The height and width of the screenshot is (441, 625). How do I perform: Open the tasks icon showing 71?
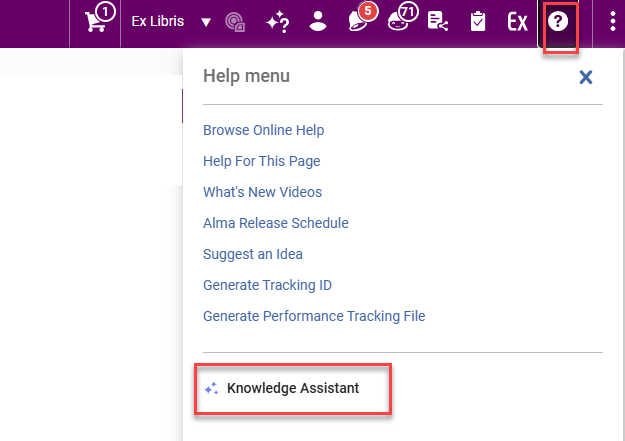click(402, 18)
